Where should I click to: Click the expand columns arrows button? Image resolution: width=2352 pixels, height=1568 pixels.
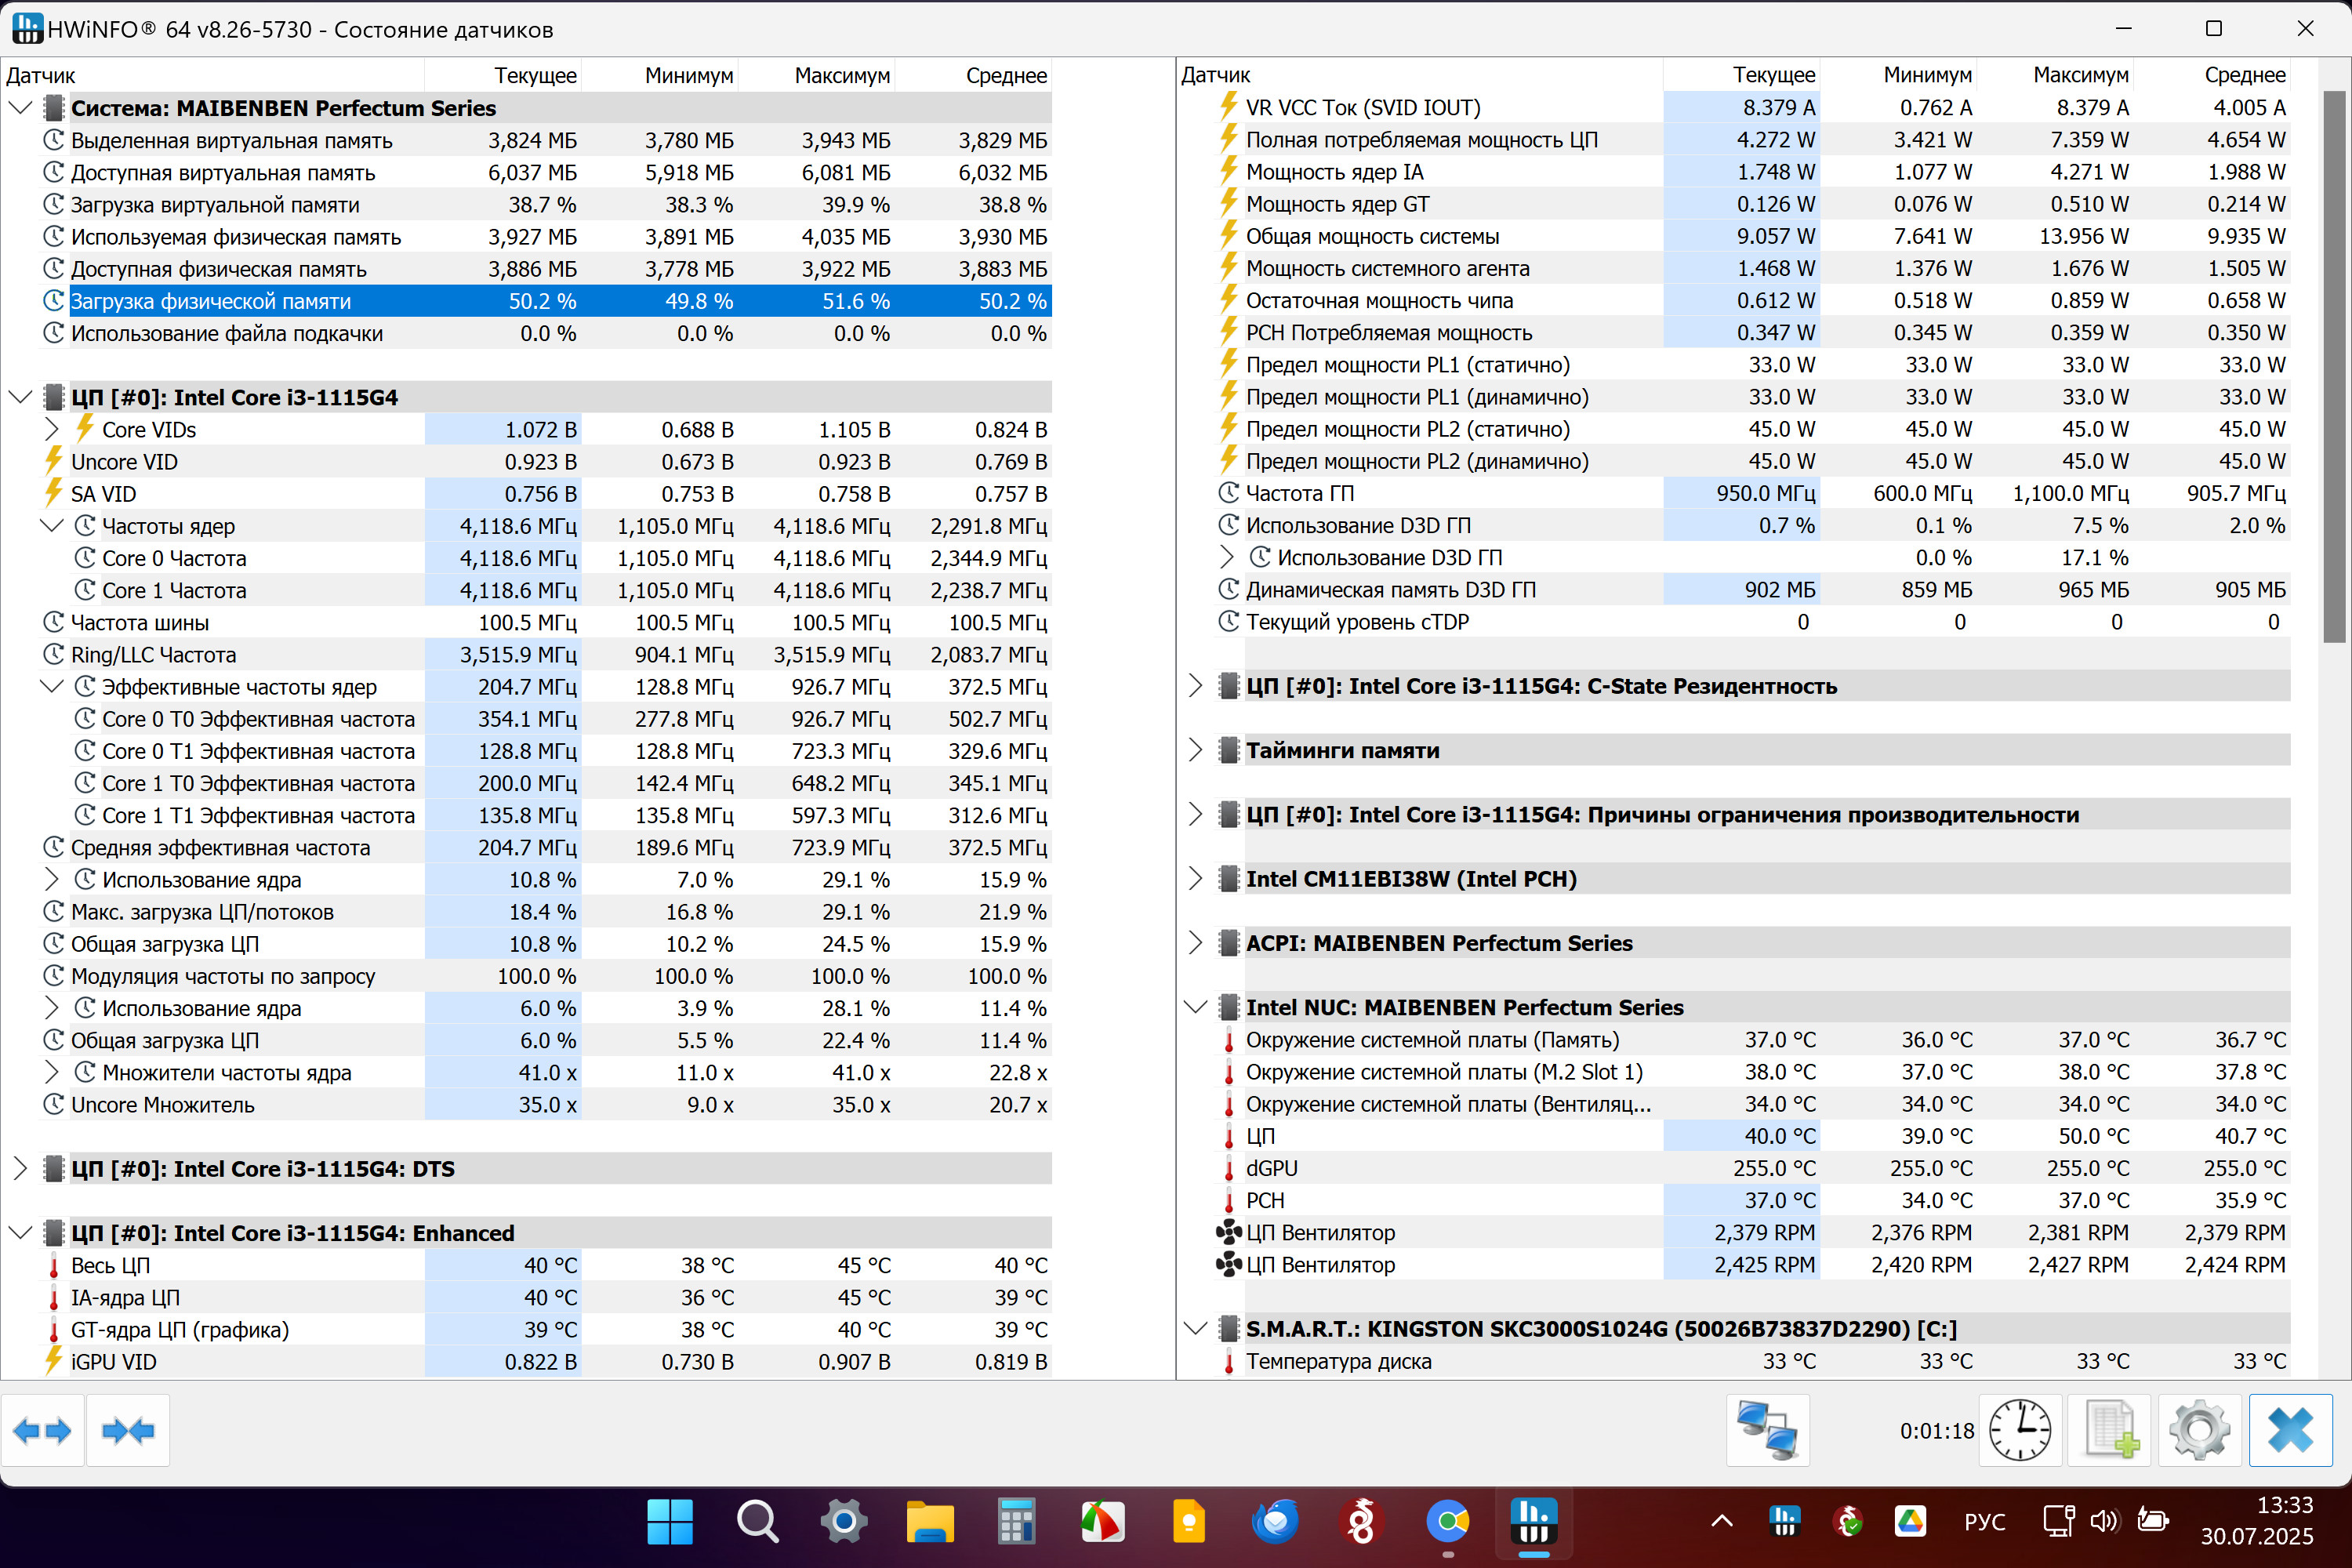click(x=42, y=1431)
